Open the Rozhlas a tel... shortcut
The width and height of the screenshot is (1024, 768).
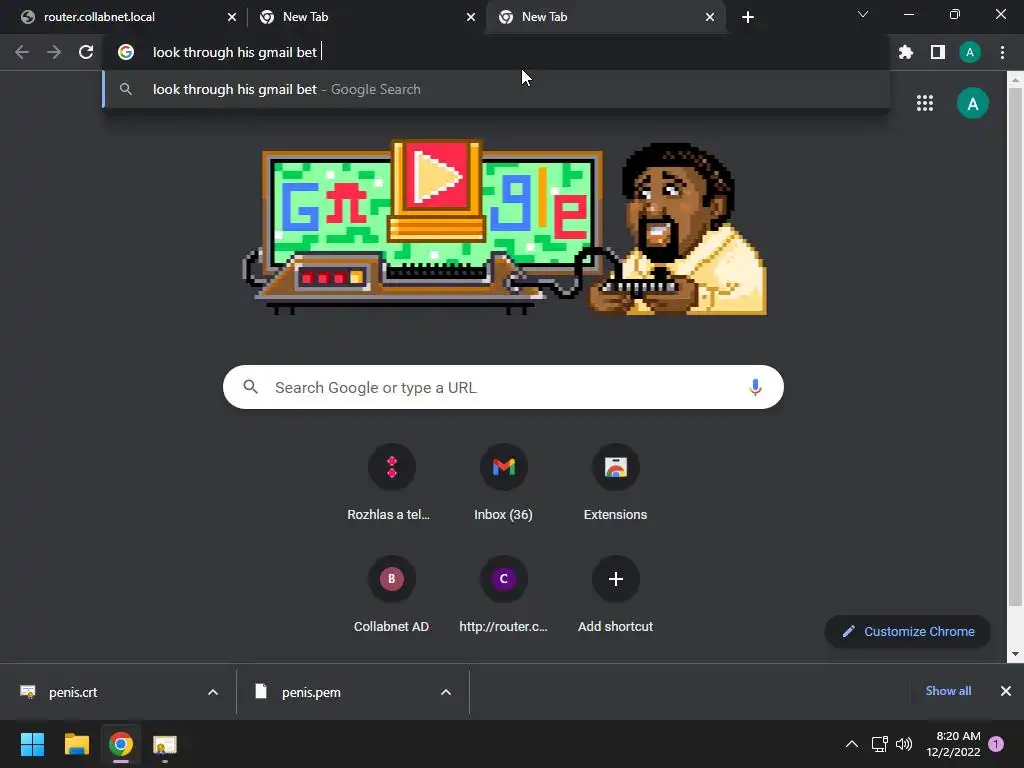point(391,482)
